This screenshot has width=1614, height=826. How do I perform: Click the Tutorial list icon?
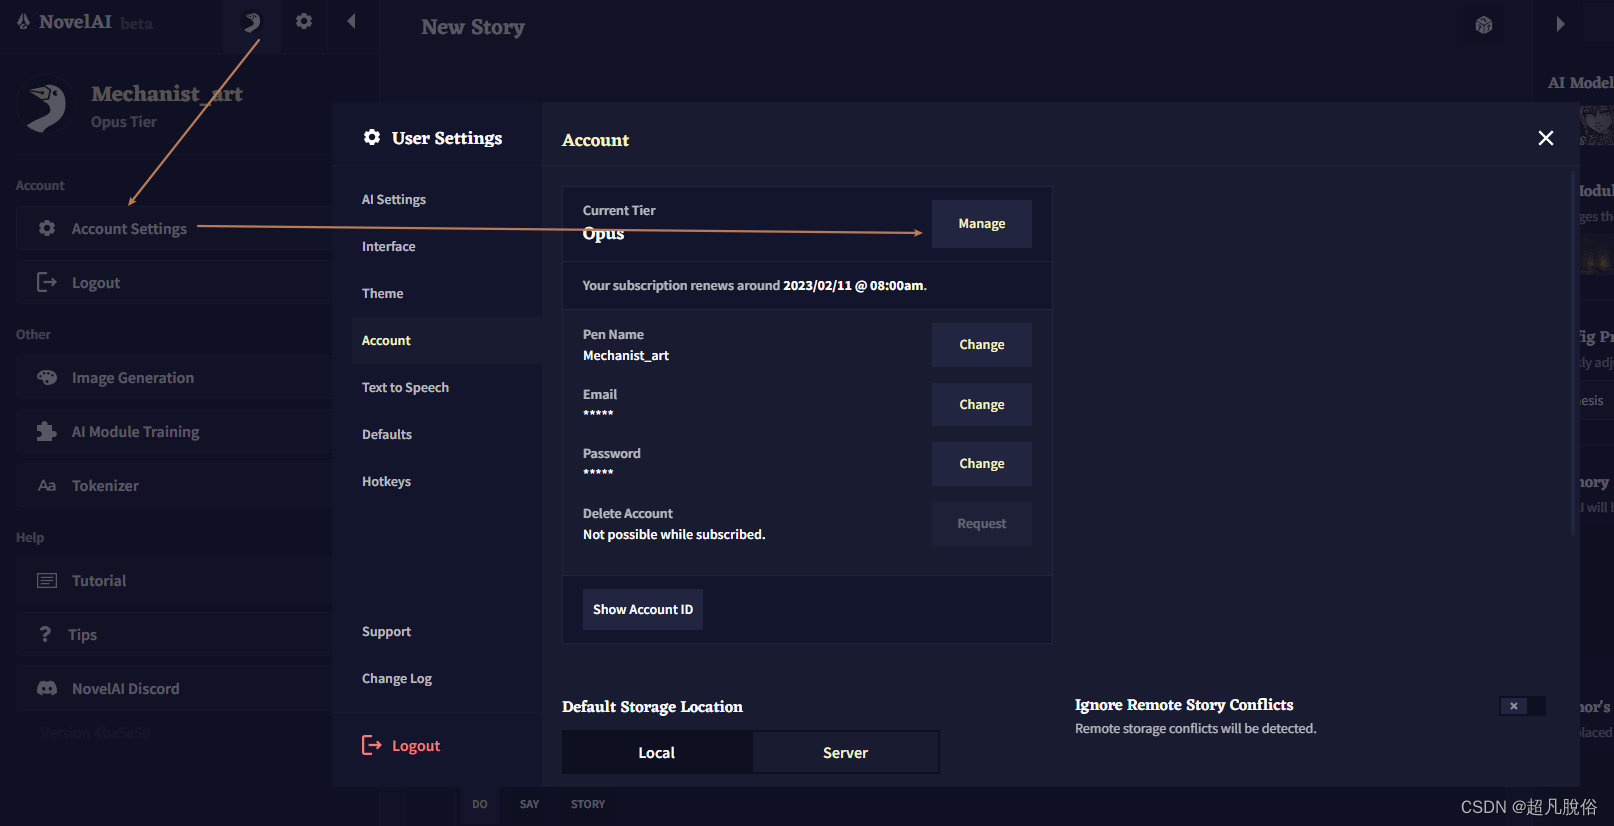pyautogui.click(x=47, y=581)
